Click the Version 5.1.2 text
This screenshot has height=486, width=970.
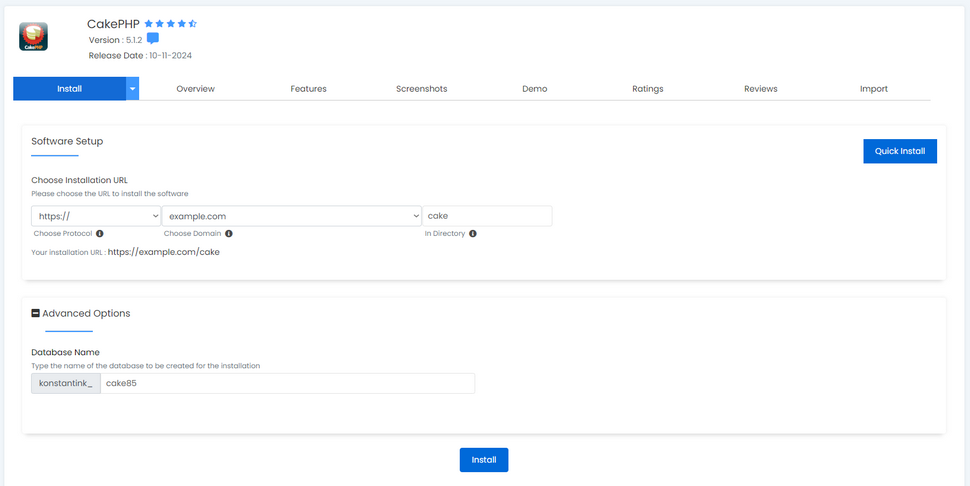tap(116, 40)
